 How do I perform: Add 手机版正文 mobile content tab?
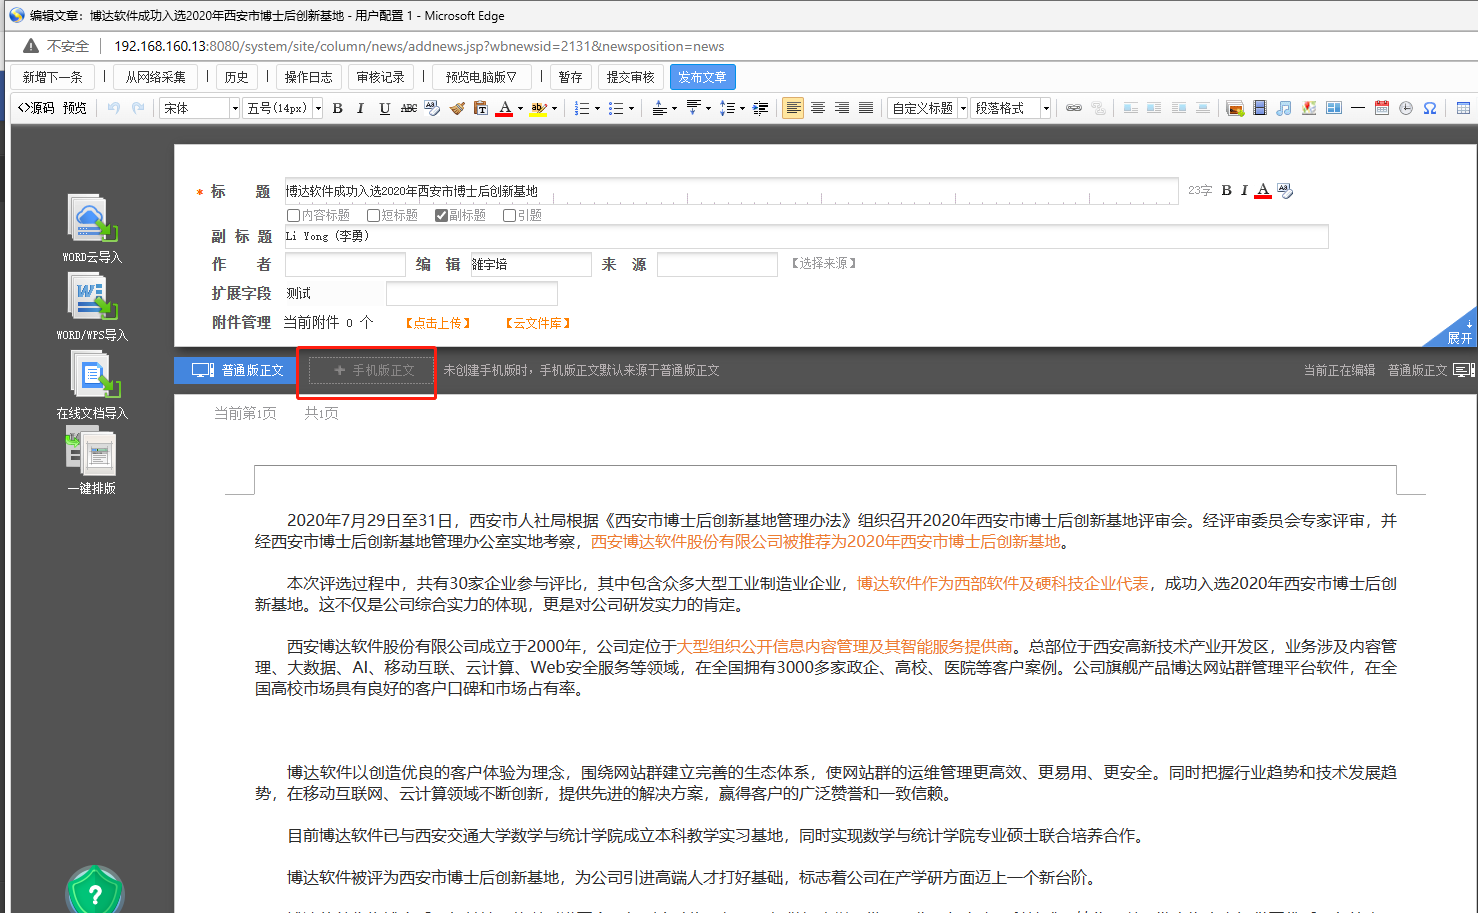click(x=372, y=370)
